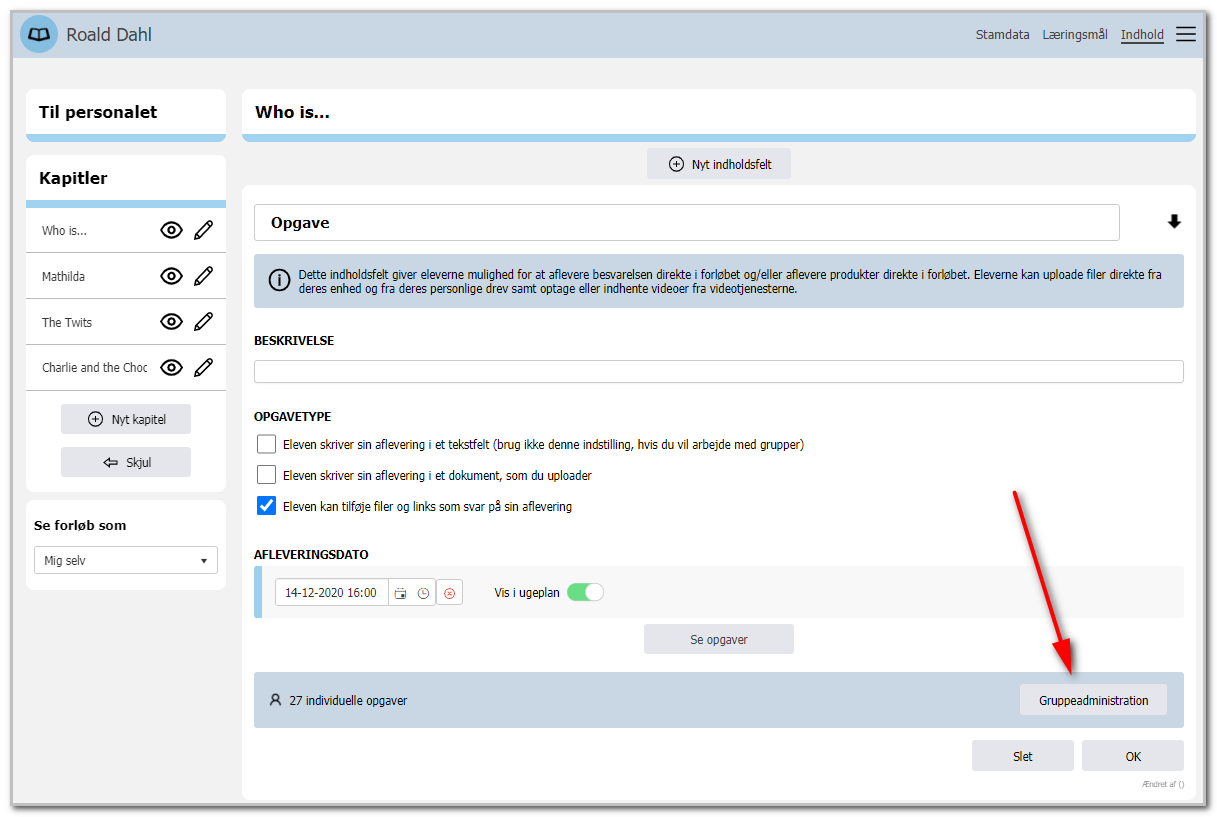The width and height of the screenshot is (1217, 817).
Task: Check Eleven skriver i et tekstfelt option
Action: click(x=266, y=444)
